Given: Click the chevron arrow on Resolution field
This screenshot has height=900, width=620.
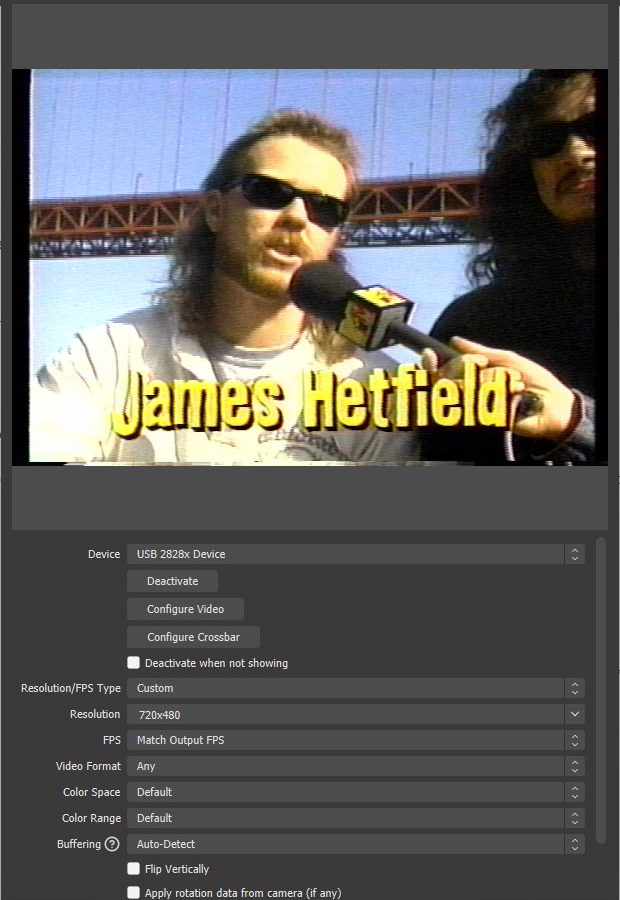Looking at the screenshot, I should pos(574,714).
